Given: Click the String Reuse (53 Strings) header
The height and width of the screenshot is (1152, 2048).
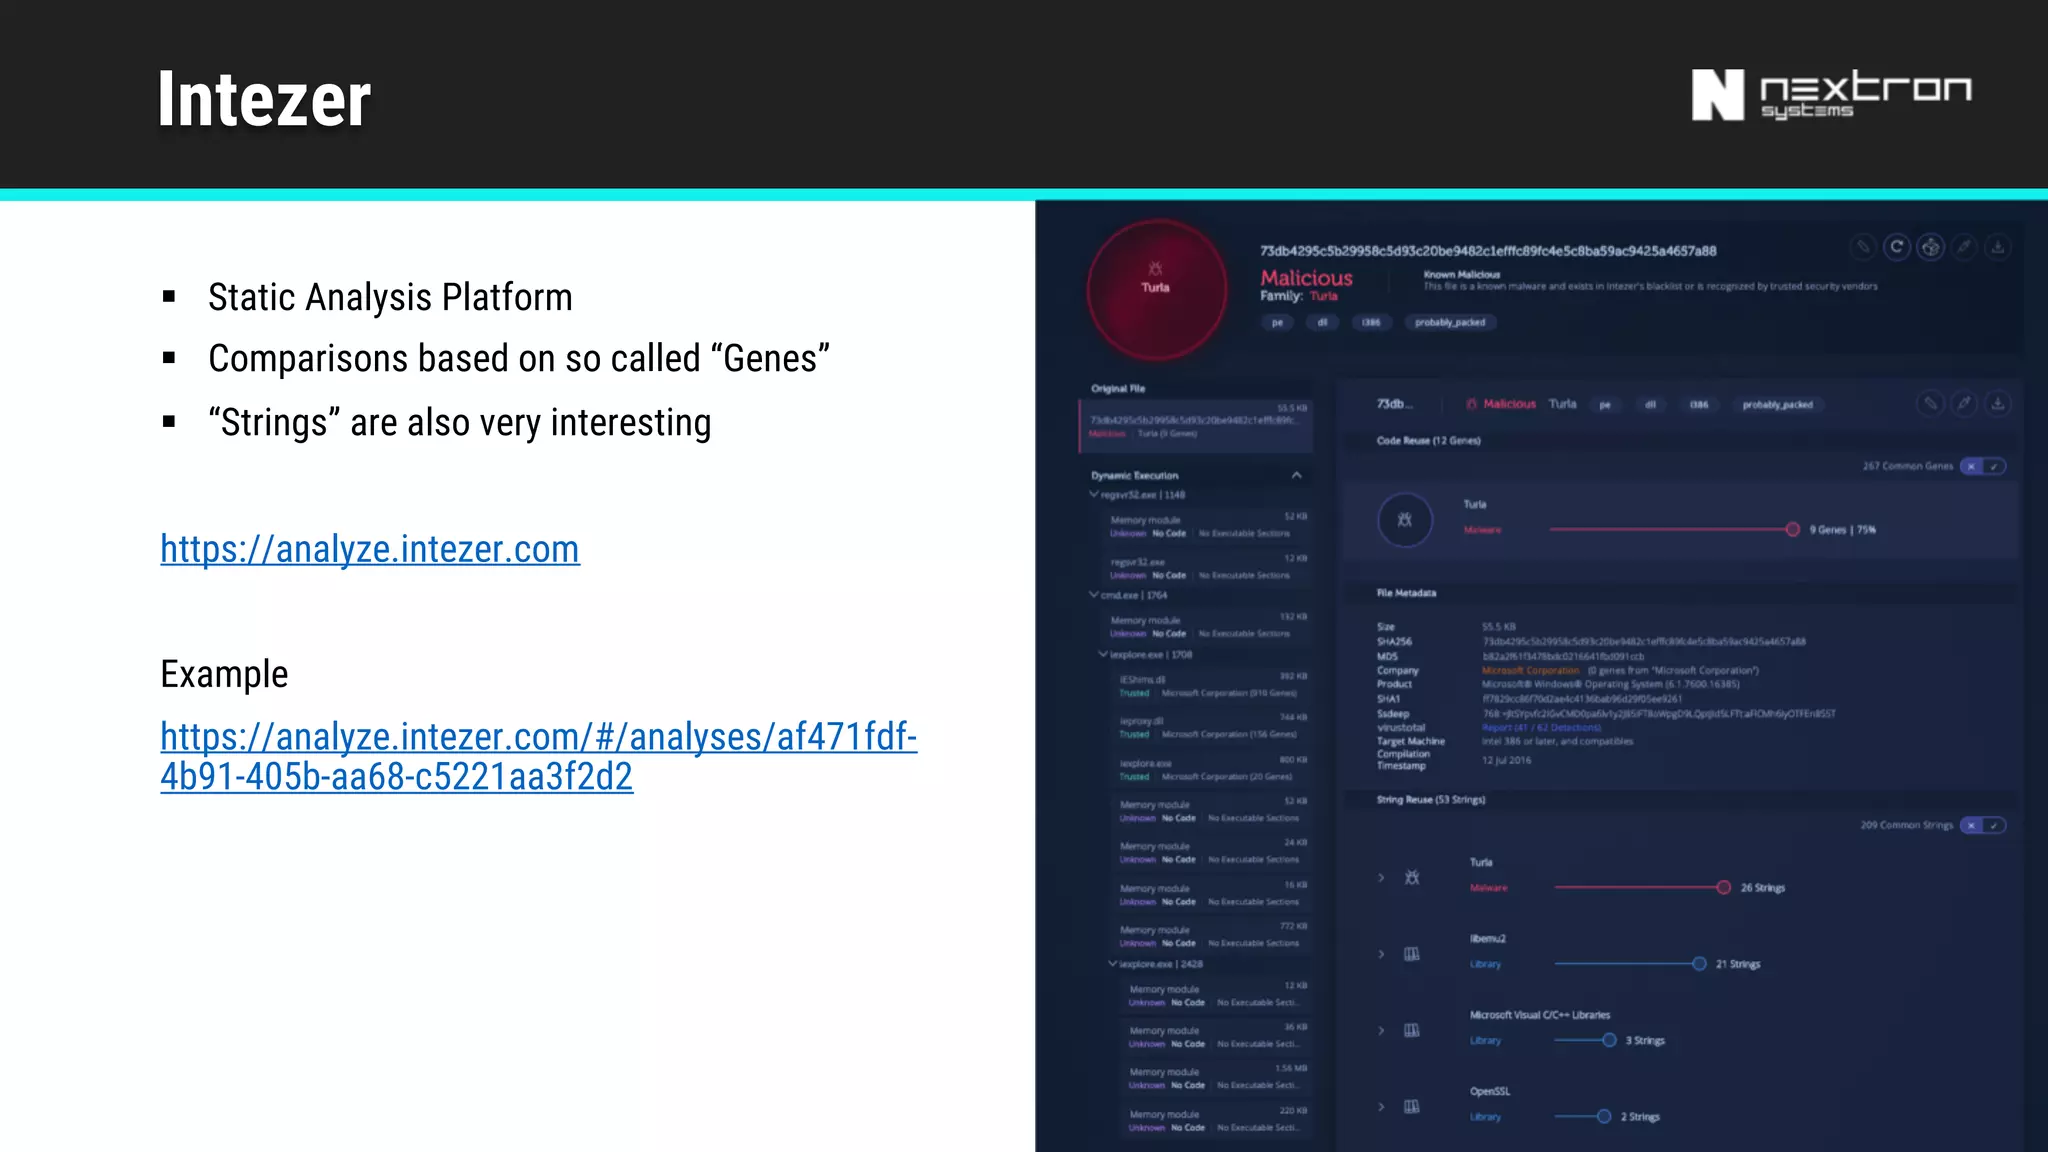Looking at the screenshot, I should tap(1431, 800).
